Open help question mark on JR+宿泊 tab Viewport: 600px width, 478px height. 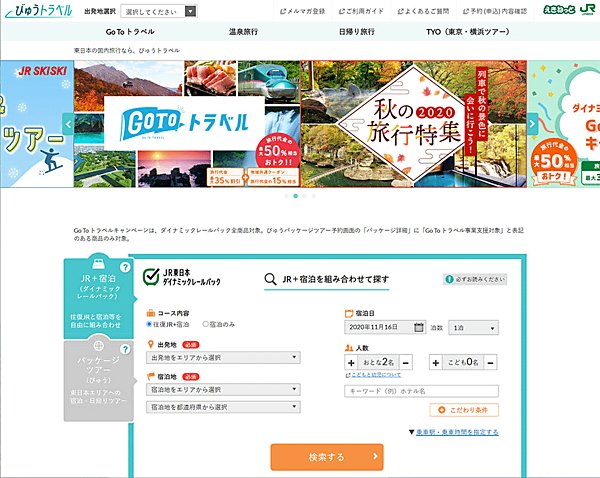(125, 267)
